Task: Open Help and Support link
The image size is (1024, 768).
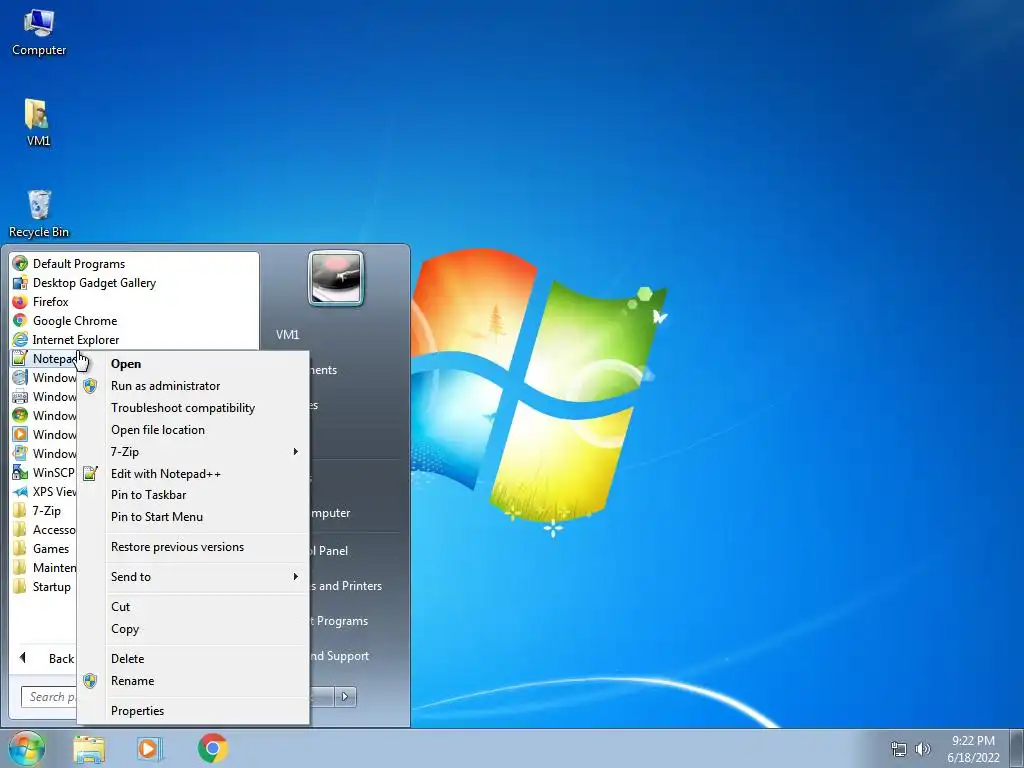Action: pyautogui.click(x=340, y=656)
